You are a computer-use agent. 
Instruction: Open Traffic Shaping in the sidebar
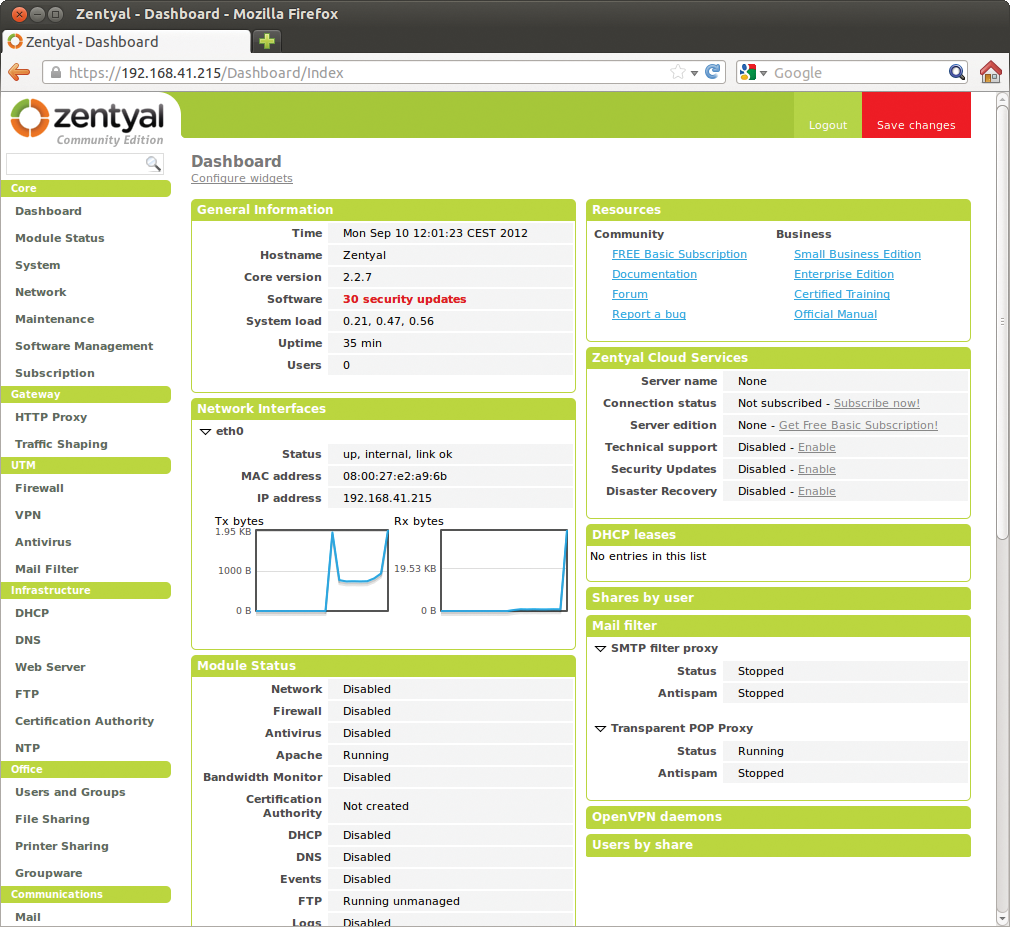point(61,444)
